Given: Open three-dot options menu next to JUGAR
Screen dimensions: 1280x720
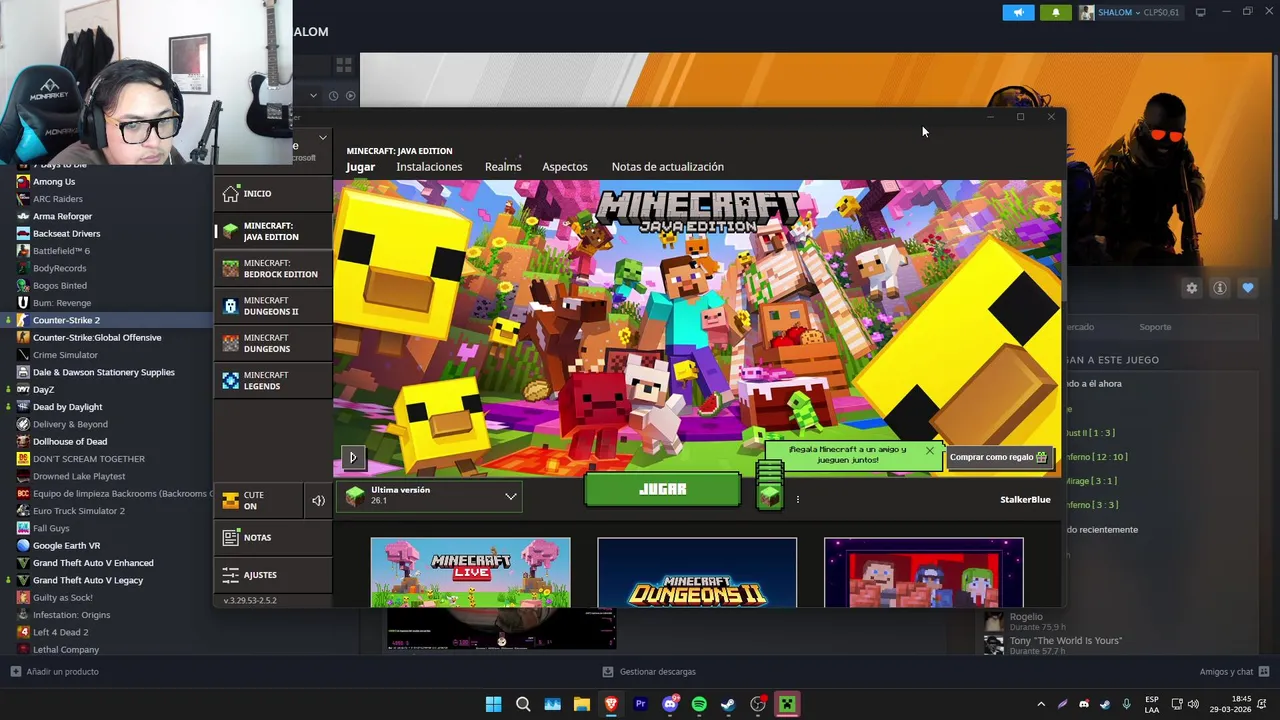Looking at the screenshot, I should point(797,499).
